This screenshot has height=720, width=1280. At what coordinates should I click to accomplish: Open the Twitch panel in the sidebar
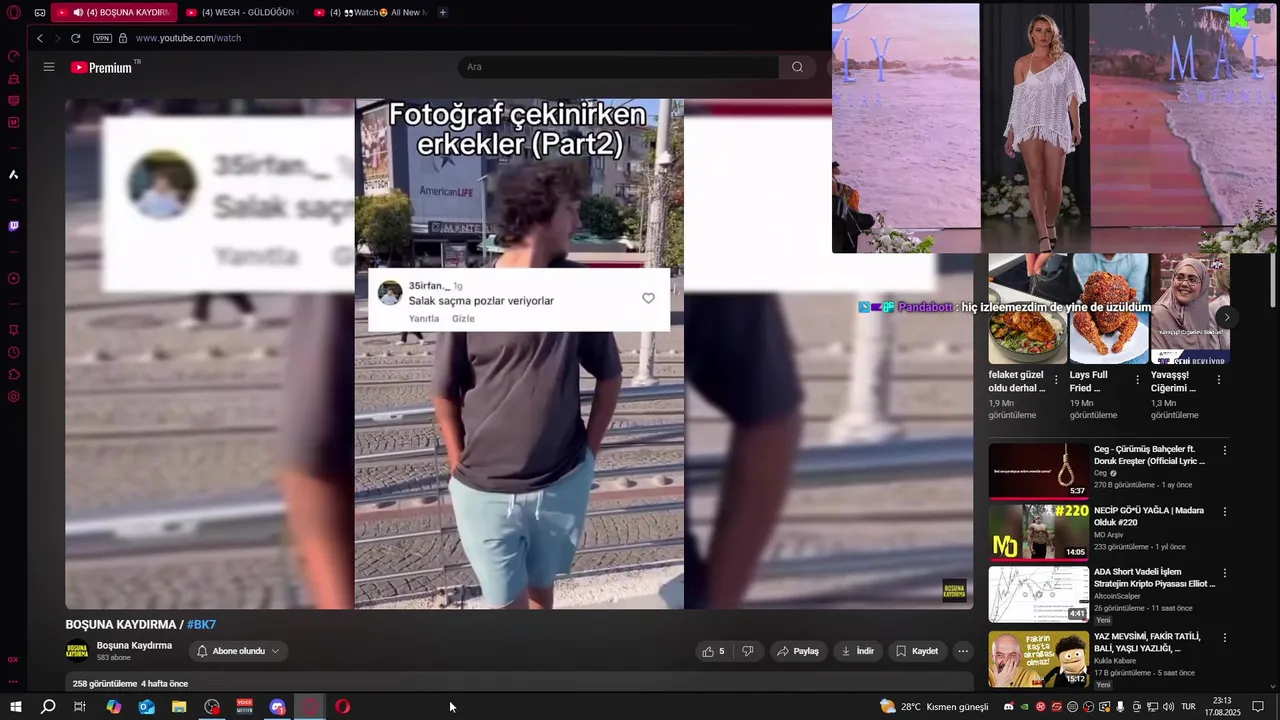(x=14, y=226)
